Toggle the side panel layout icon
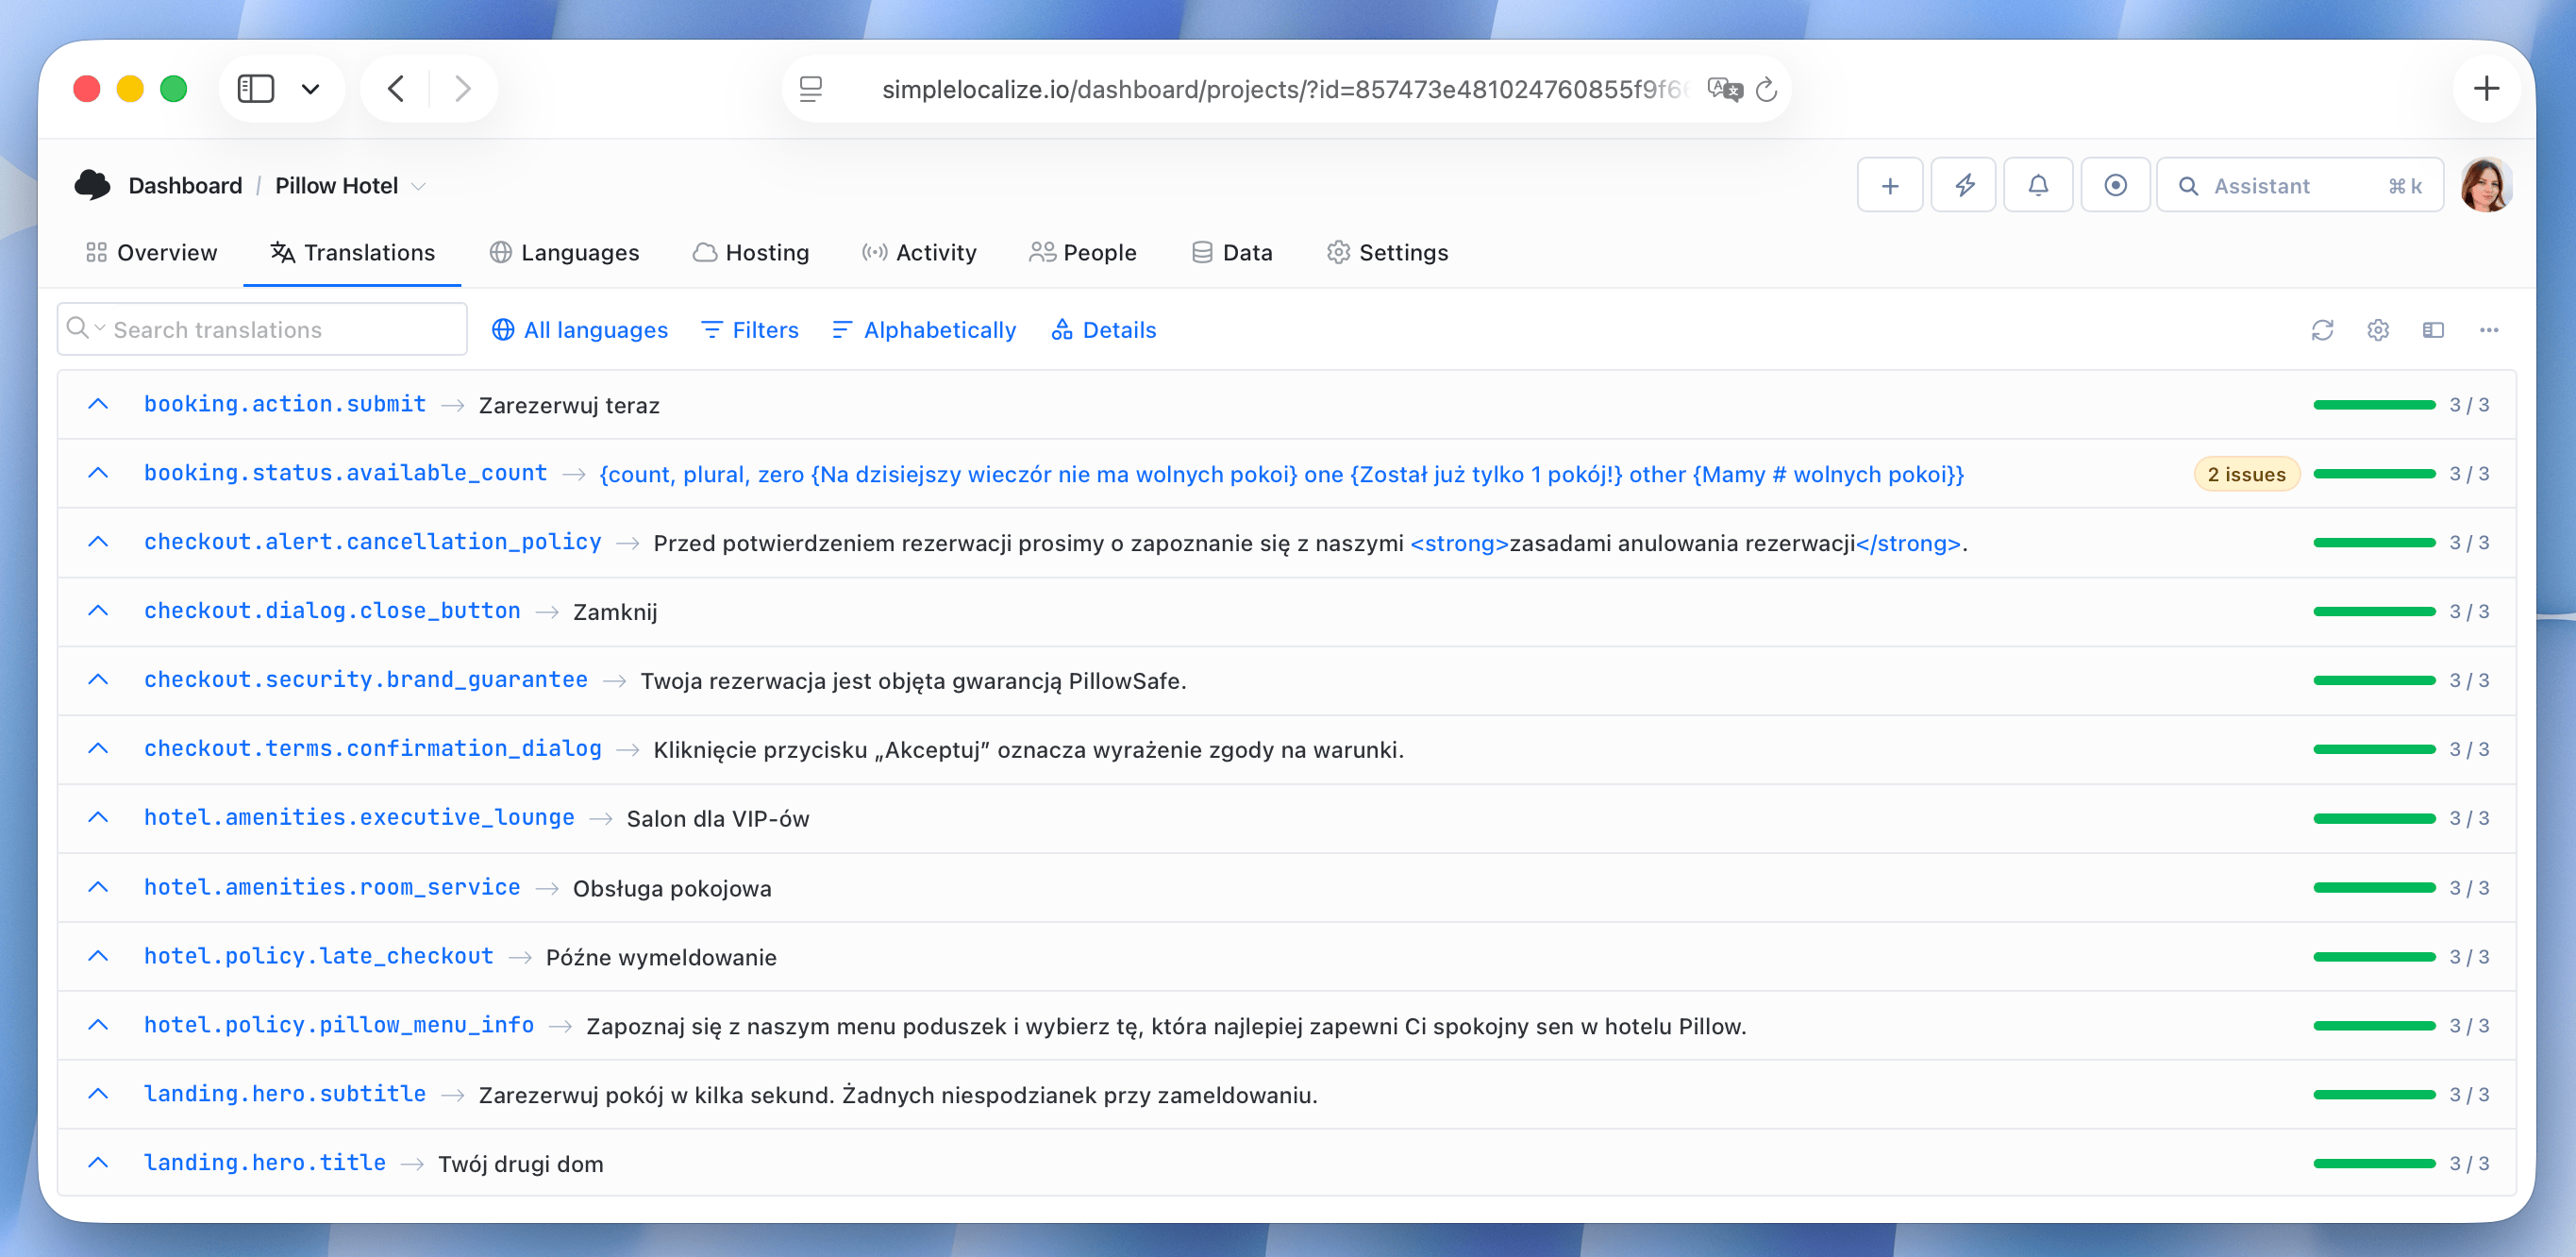The image size is (2576, 1257). point(2433,330)
